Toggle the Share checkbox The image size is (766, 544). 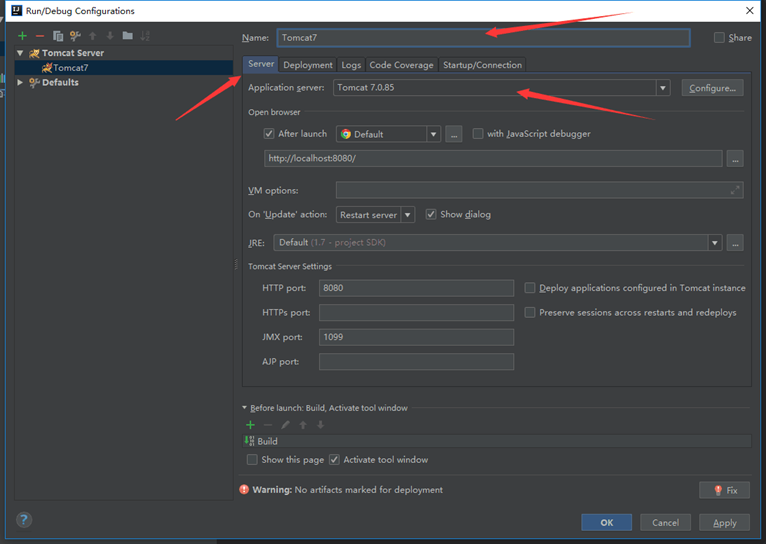(x=719, y=38)
